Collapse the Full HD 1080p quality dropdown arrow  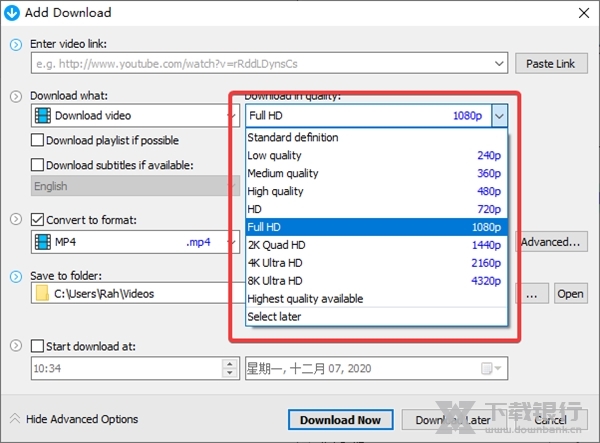tap(499, 116)
